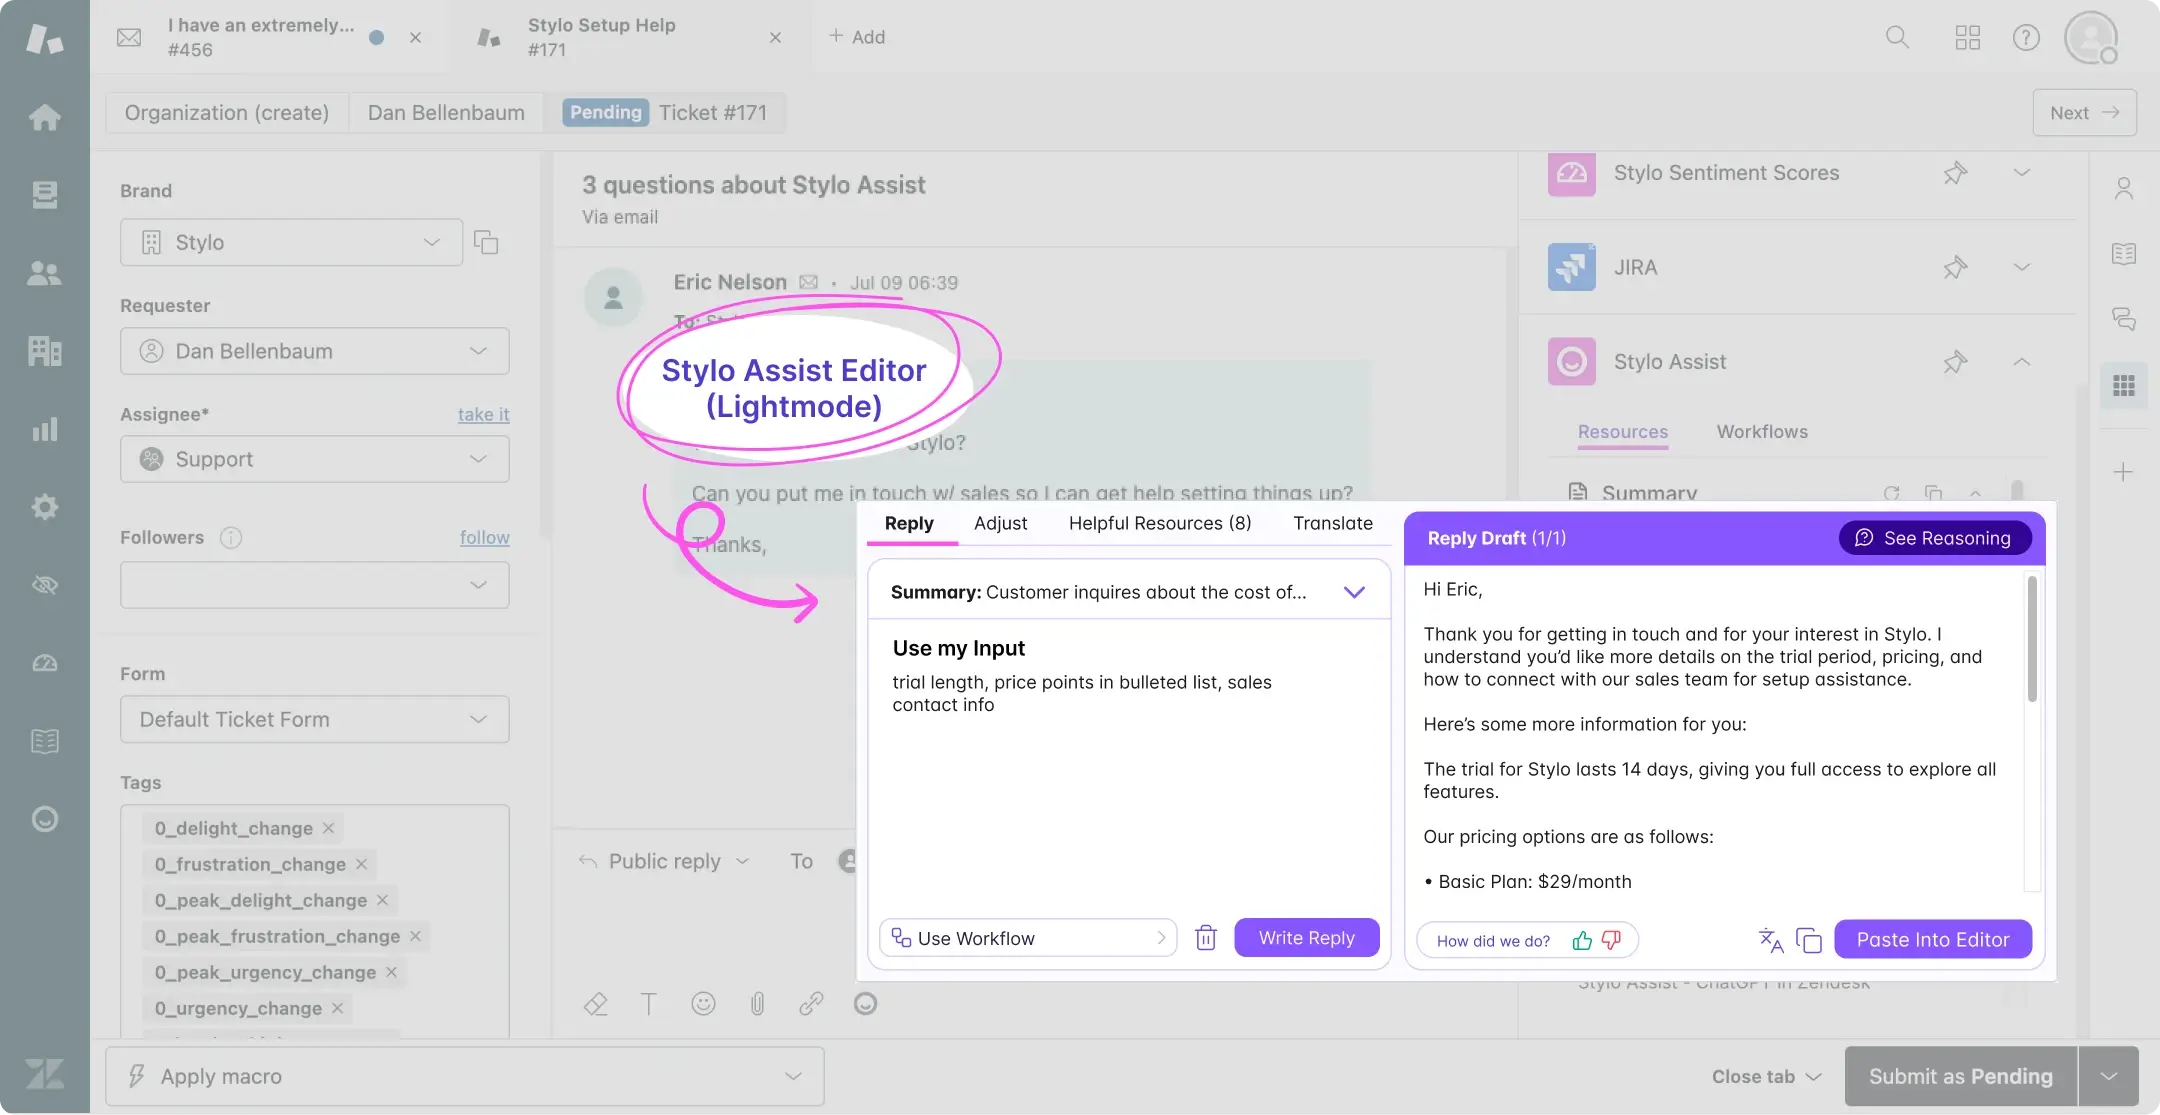The height and width of the screenshot is (1115, 2160).
Task: Select the Resources tab in Stylo Assist
Action: (1623, 432)
